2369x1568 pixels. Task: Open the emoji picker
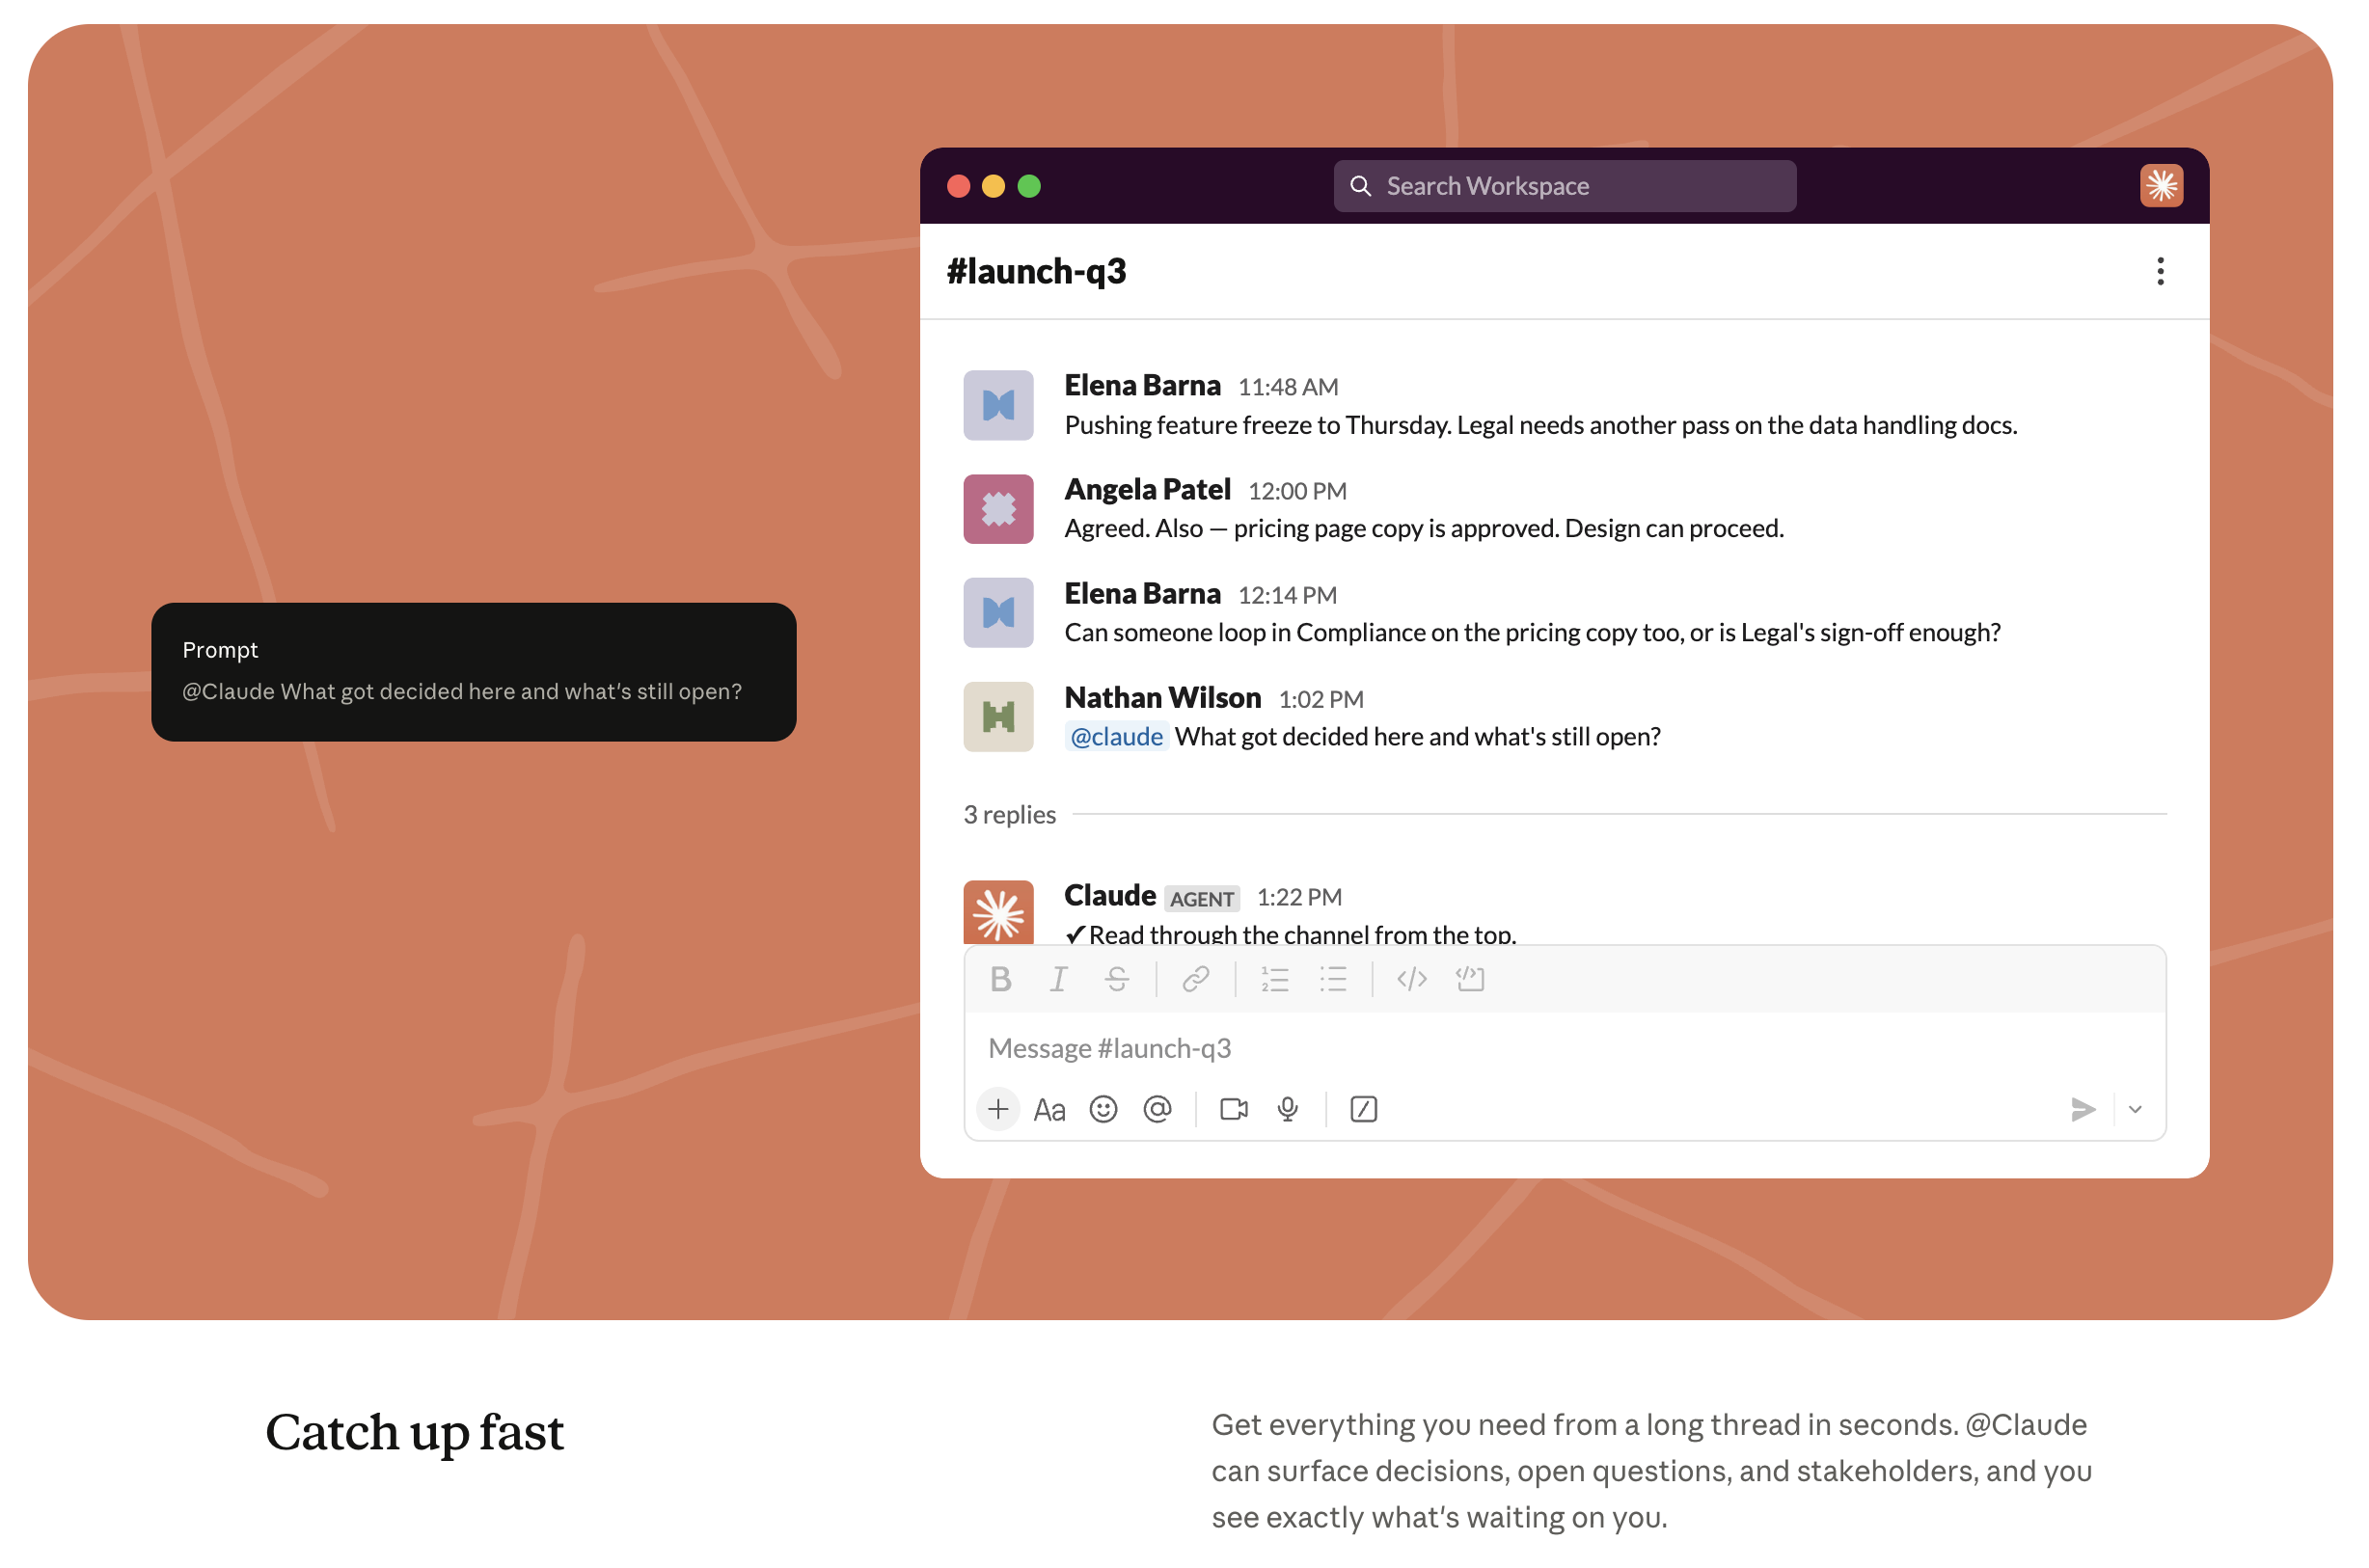[1104, 1110]
